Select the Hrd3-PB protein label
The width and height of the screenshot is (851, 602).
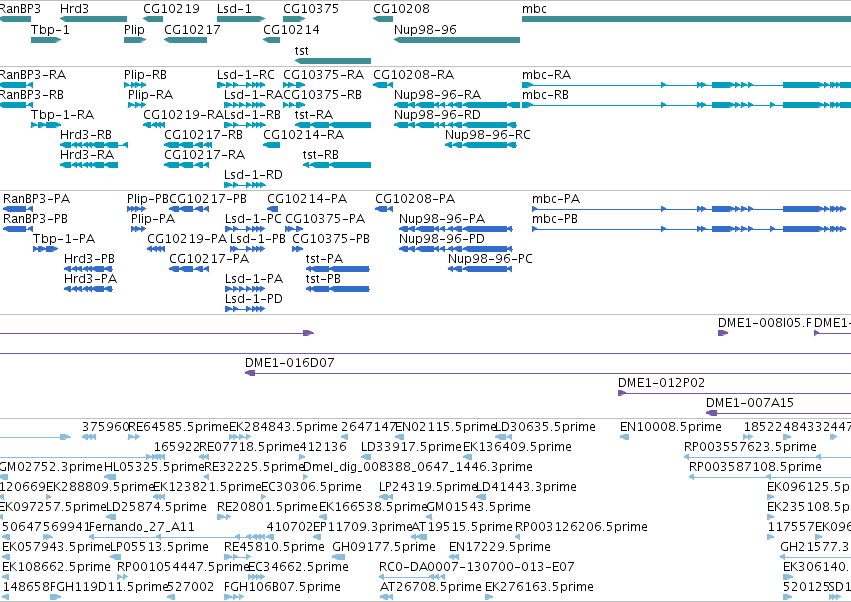[89, 259]
